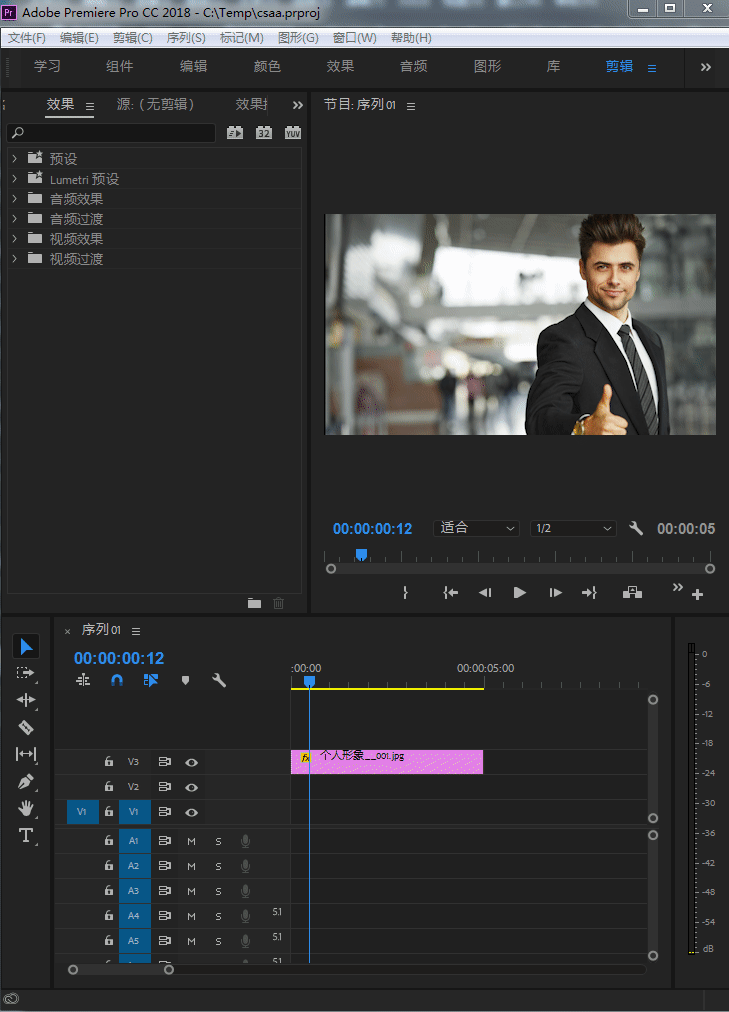Expand the 视频过渡 folder

click(x=14, y=259)
